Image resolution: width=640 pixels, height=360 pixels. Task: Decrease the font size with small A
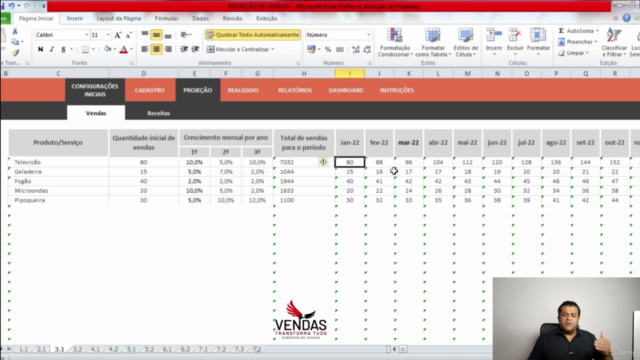point(128,35)
